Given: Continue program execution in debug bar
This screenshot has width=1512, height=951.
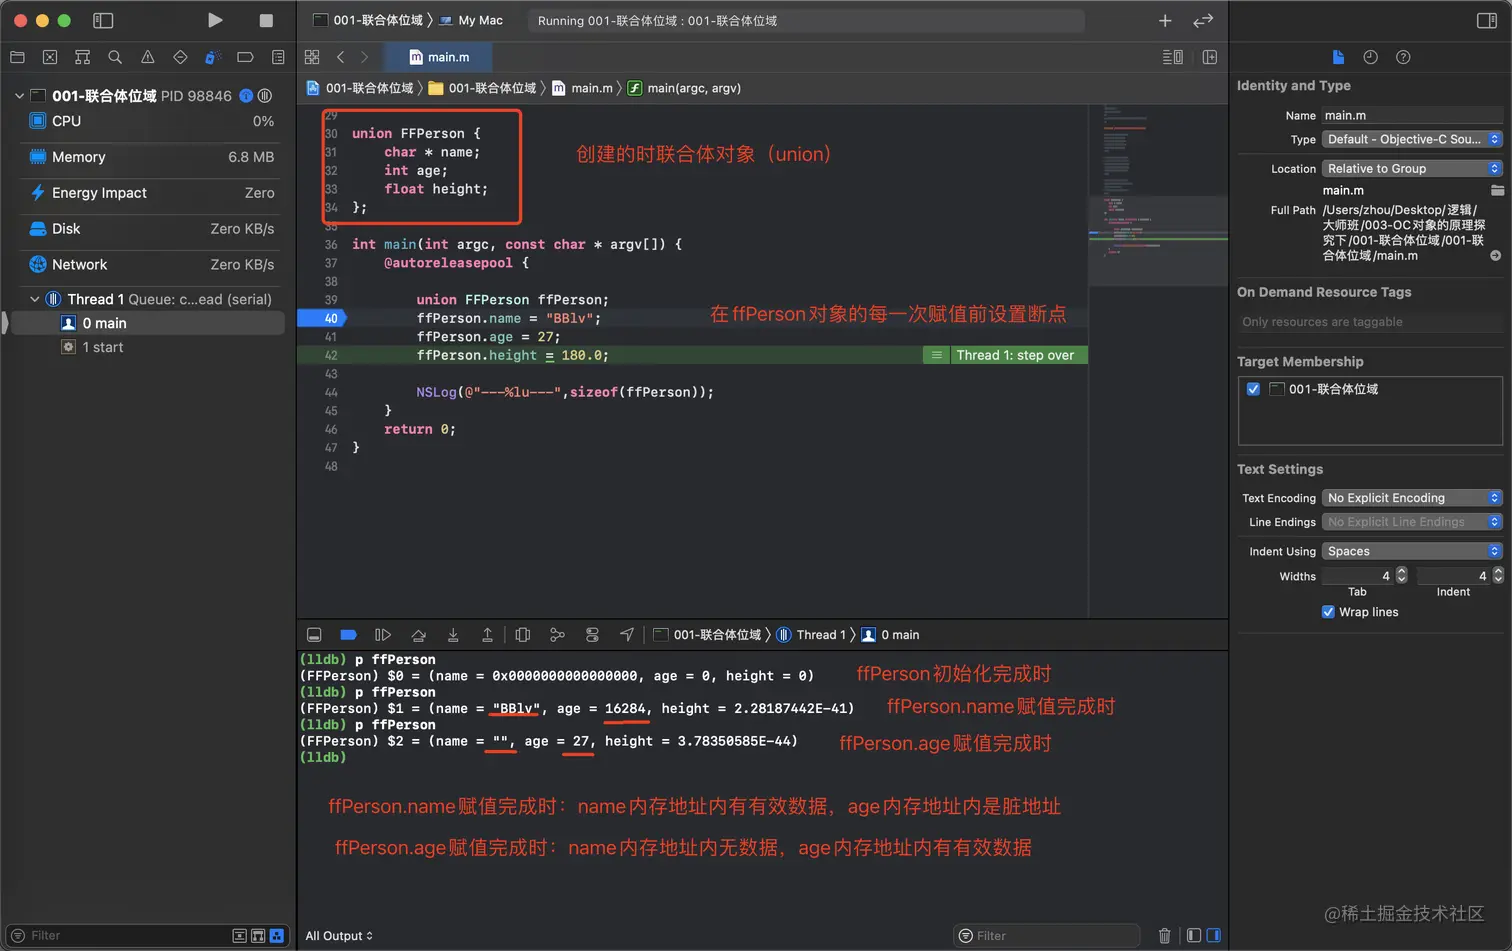Looking at the screenshot, I should pos(382,635).
